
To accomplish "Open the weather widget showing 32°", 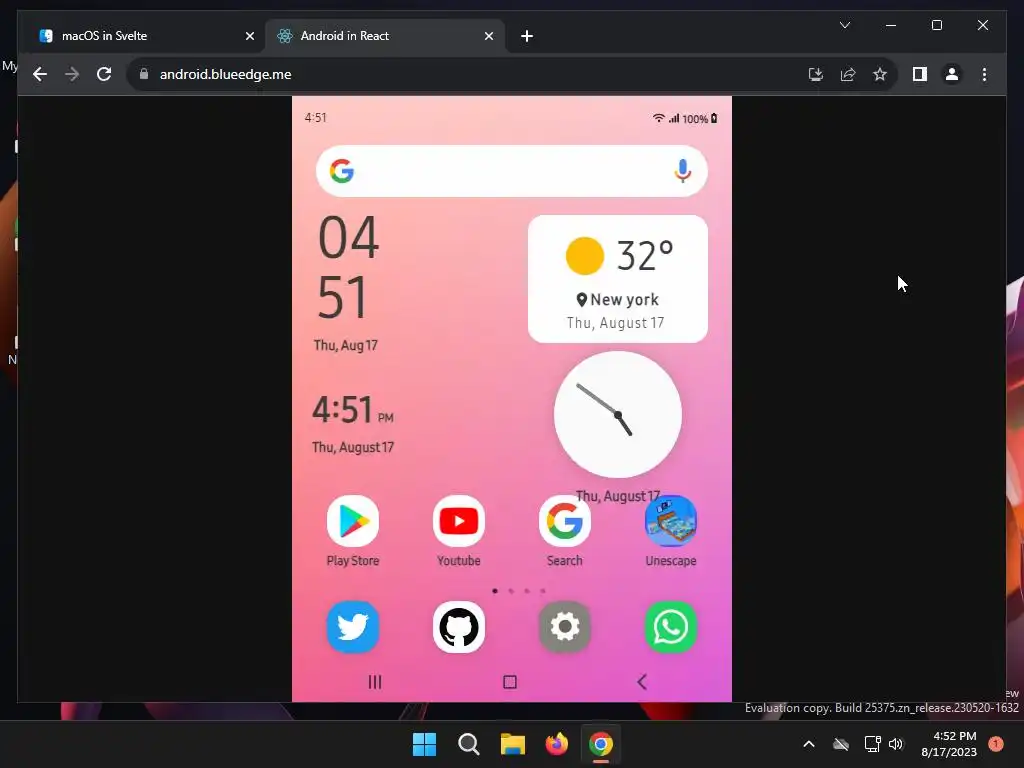I will pos(618,279).
